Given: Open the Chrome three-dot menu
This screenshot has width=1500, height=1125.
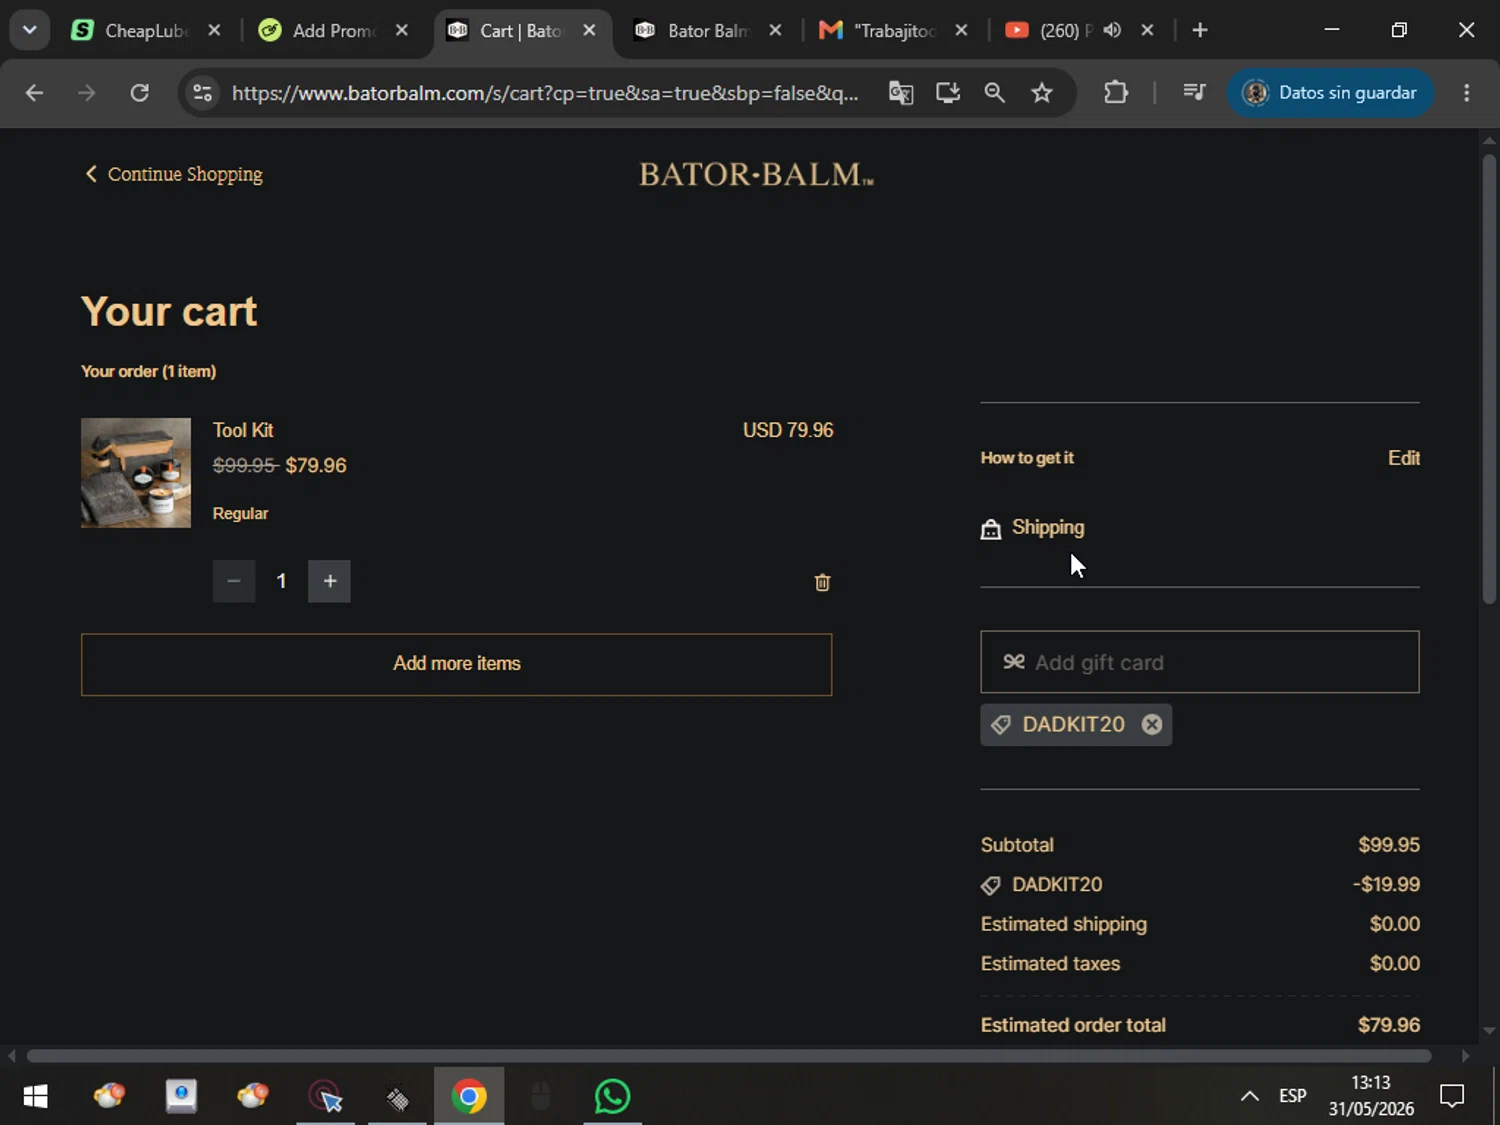Looking at the screenshot, I should click(1467, 93).
